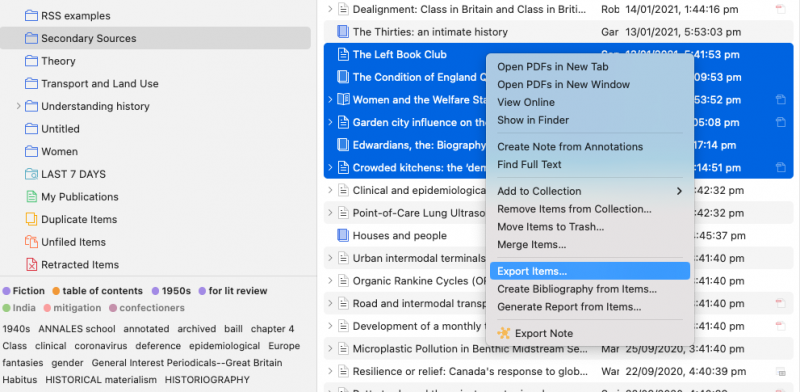Click the My Publications document icon
Viewport: 800px width, 392px height.
click(31, 197)
